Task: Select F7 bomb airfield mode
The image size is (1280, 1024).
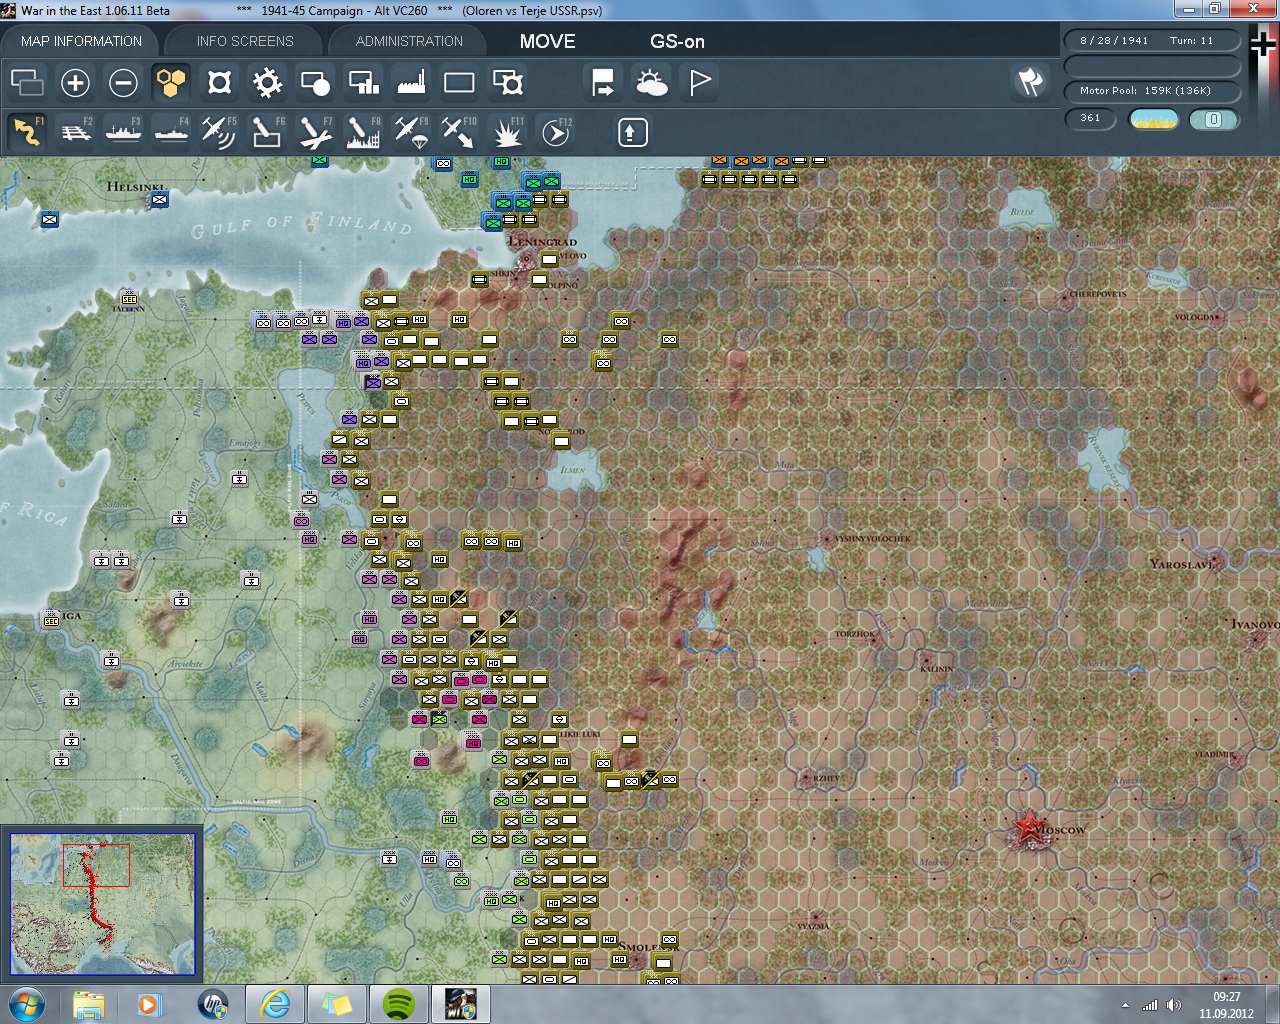Action: pyautogui.click(x=315, y=132)
